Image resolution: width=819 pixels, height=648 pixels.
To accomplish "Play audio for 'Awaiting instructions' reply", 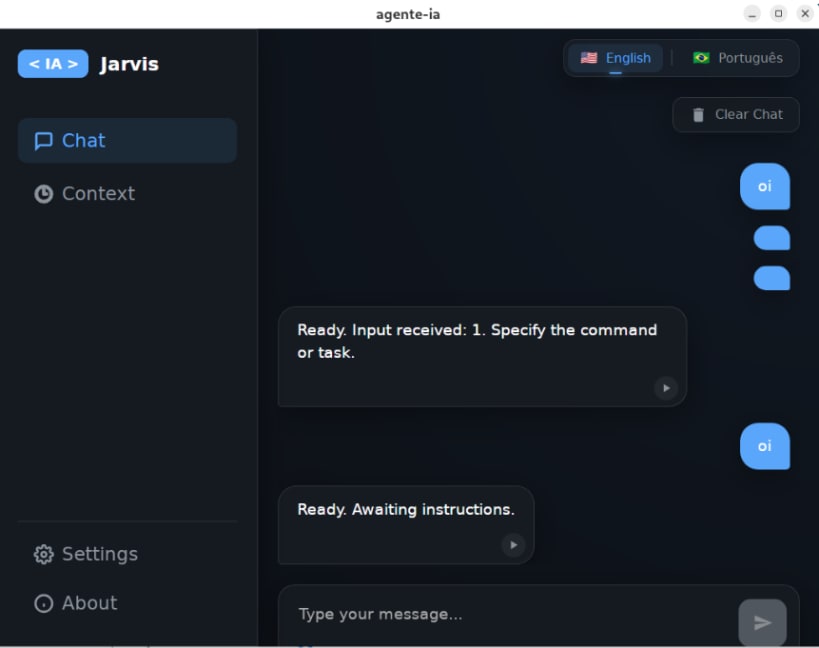I will [513, 545].
